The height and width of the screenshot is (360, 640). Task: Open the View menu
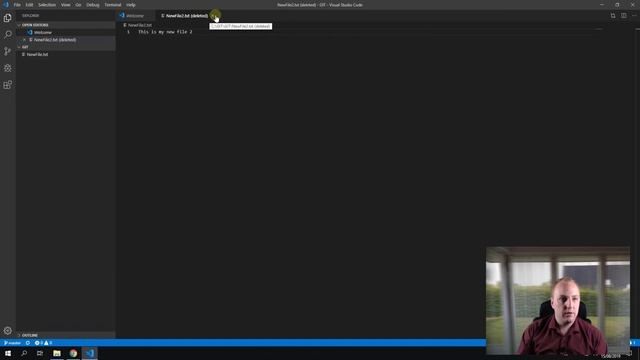click(x=66, y=5)
